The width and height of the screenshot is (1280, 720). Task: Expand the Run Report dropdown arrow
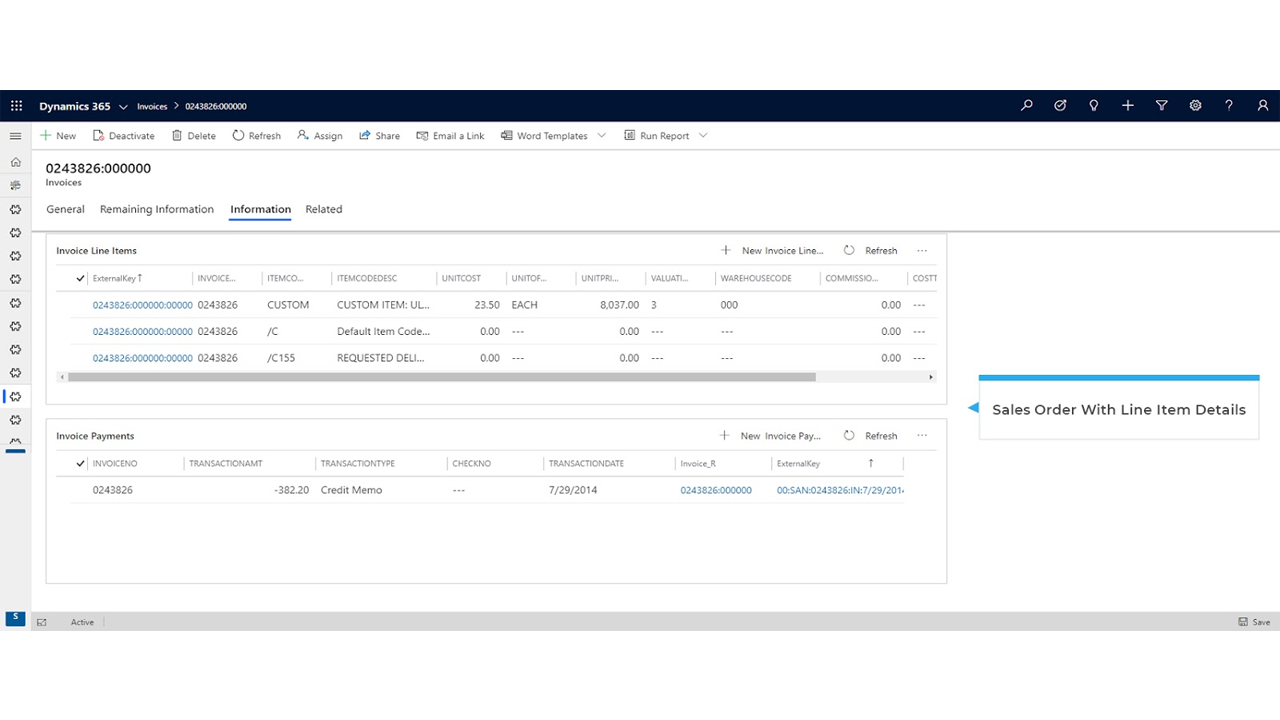tap(703, 136)
